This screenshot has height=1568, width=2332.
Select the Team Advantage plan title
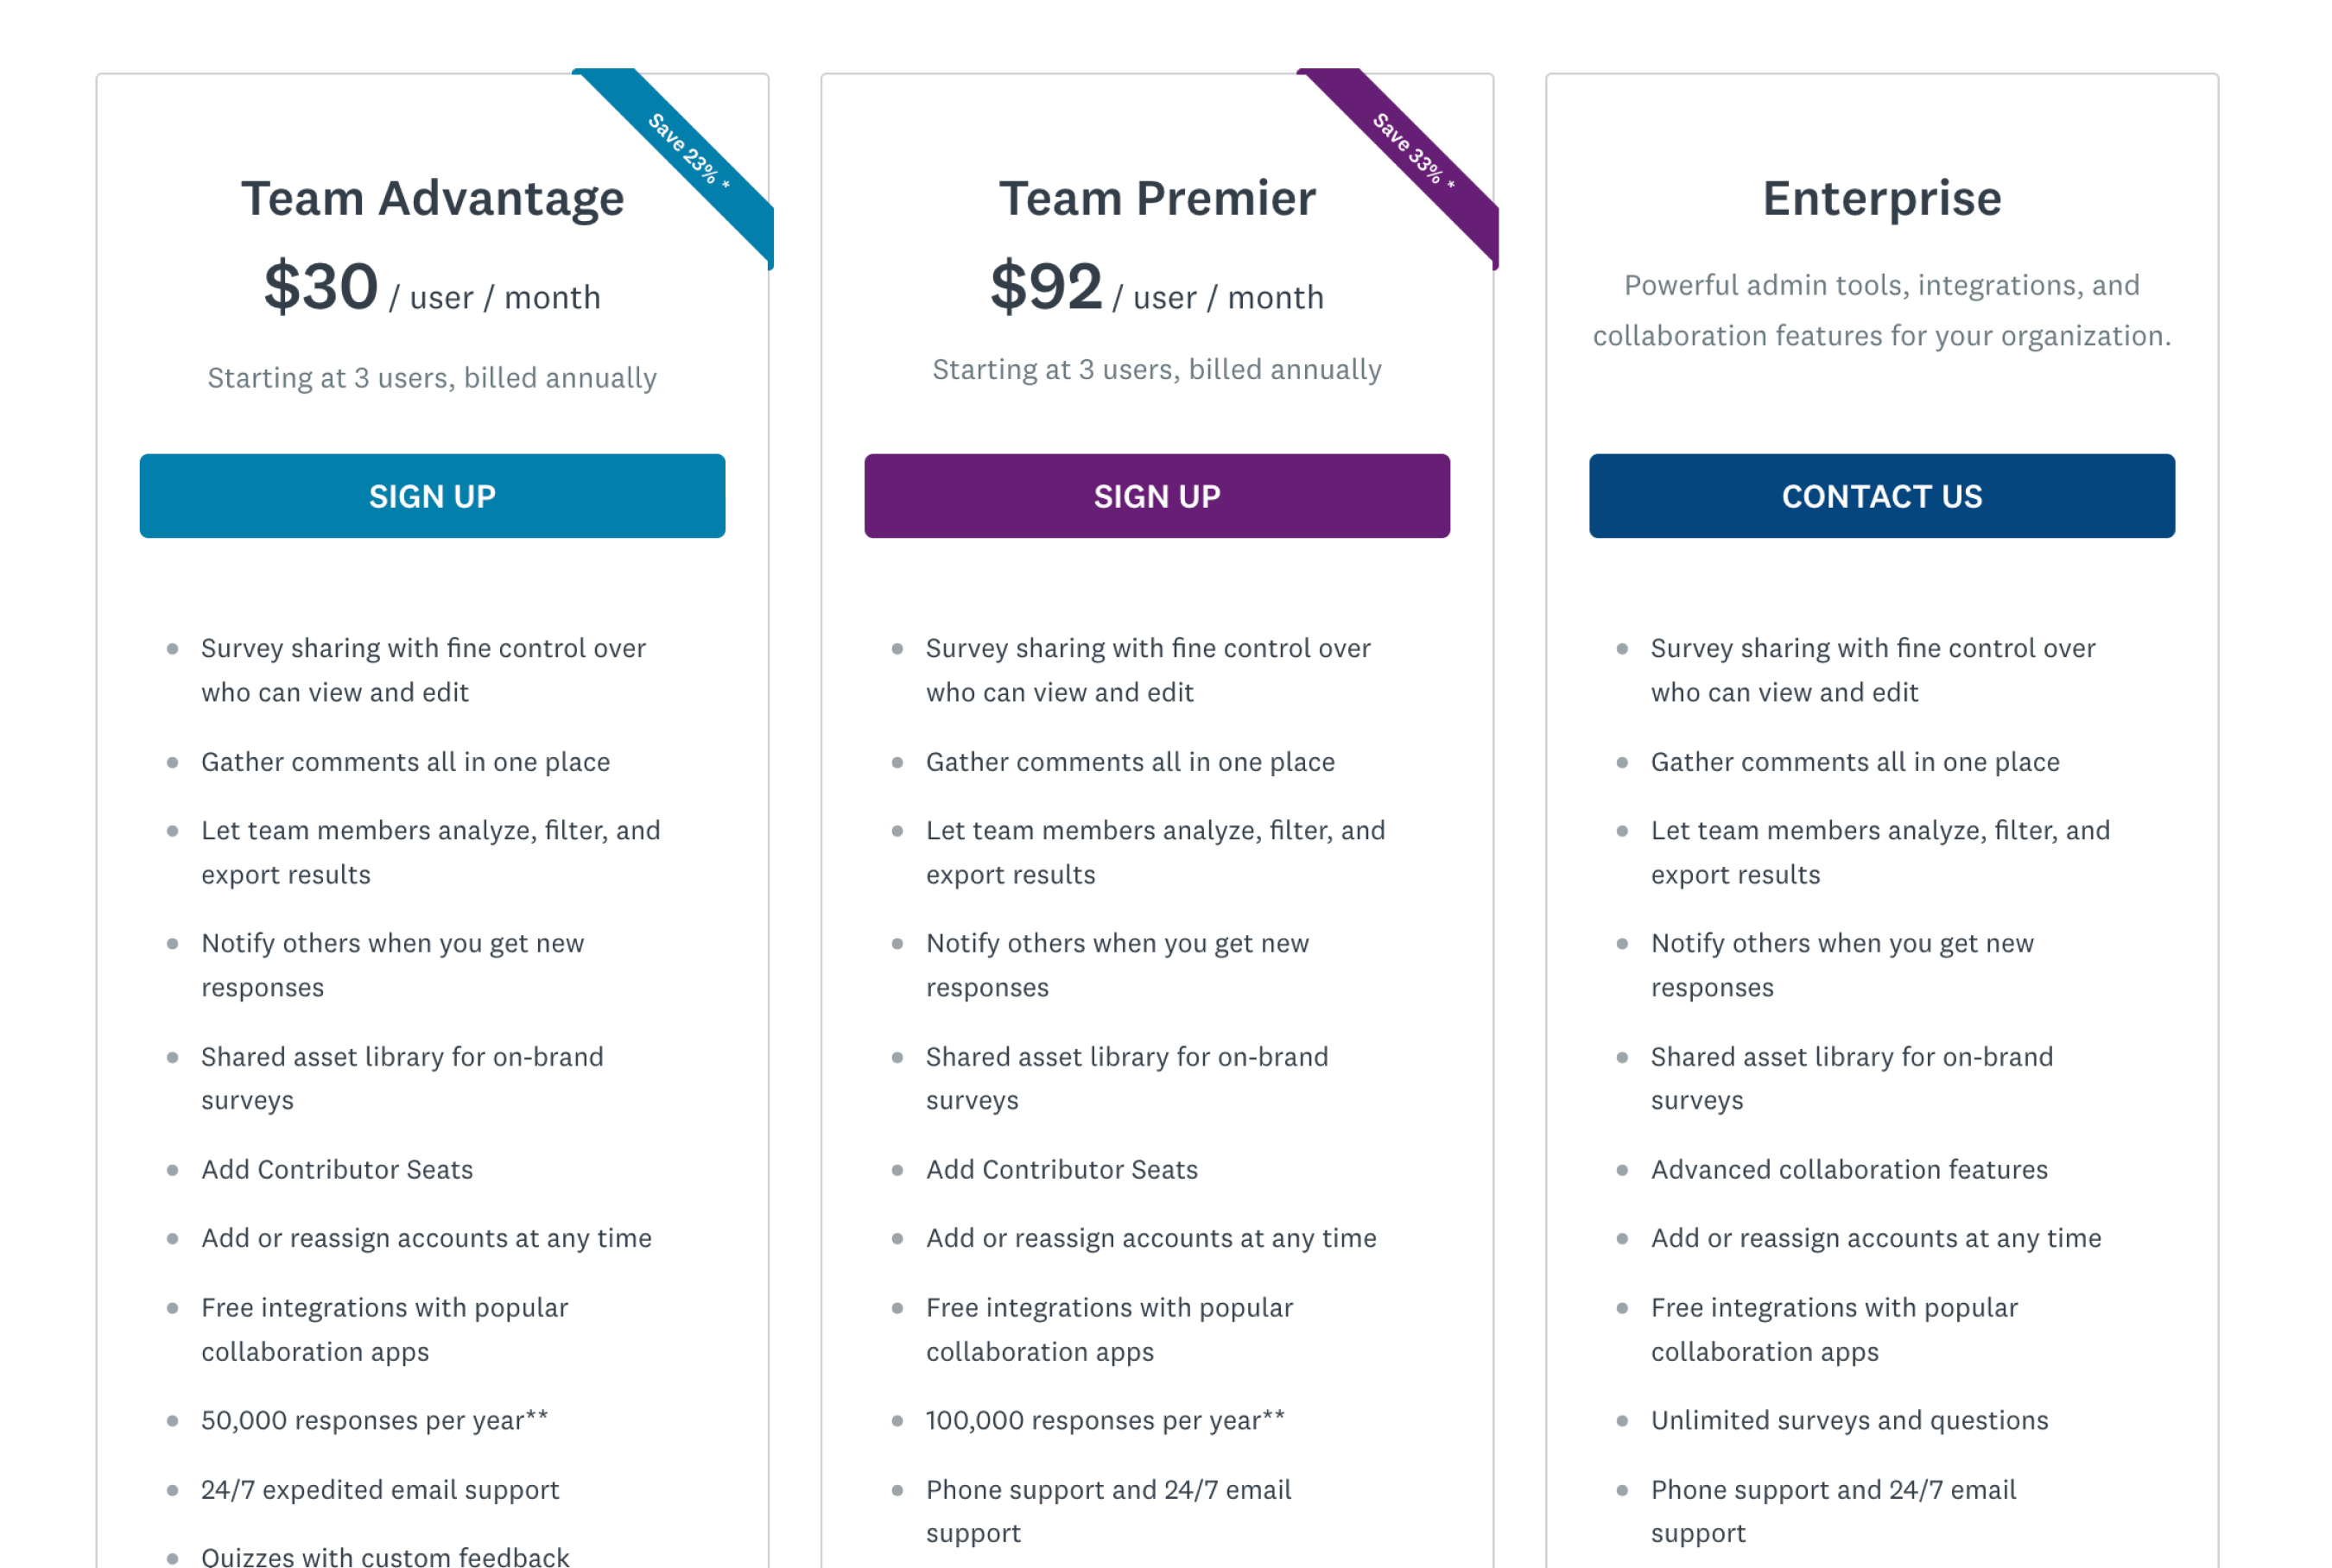pos(432,197)
